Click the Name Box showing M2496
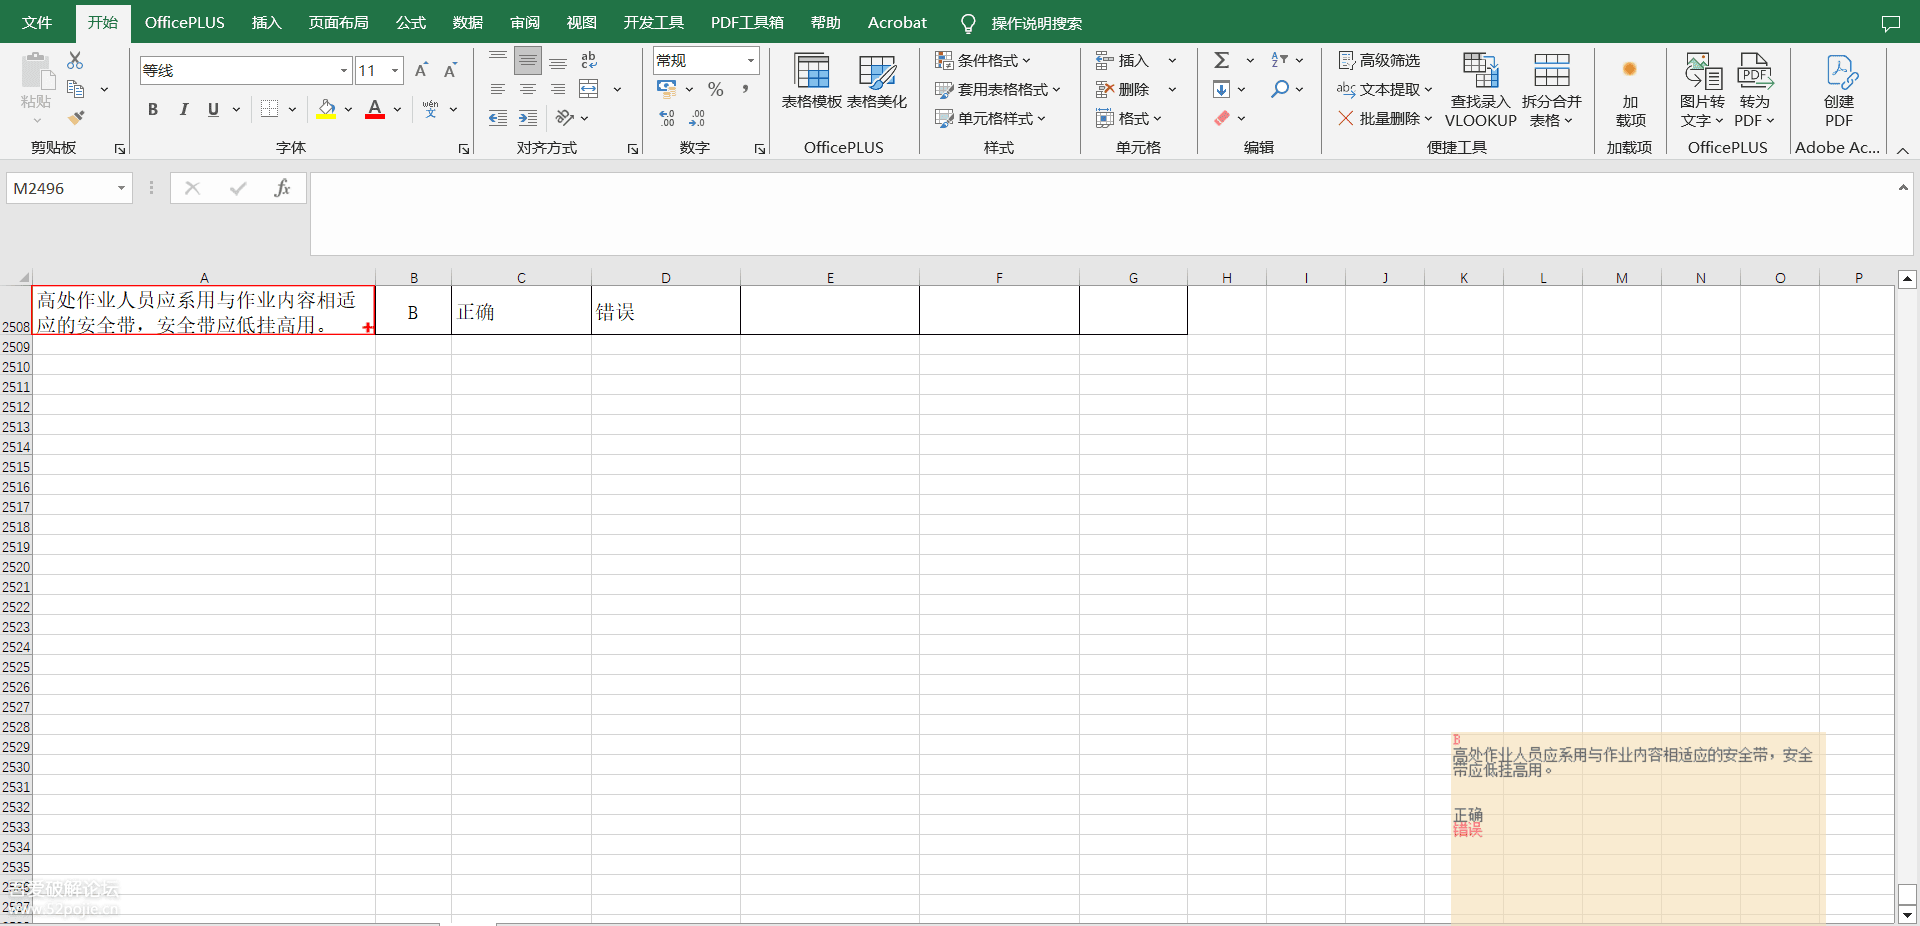This screenshot has width=1920, height=926. (x=61, y=188)
